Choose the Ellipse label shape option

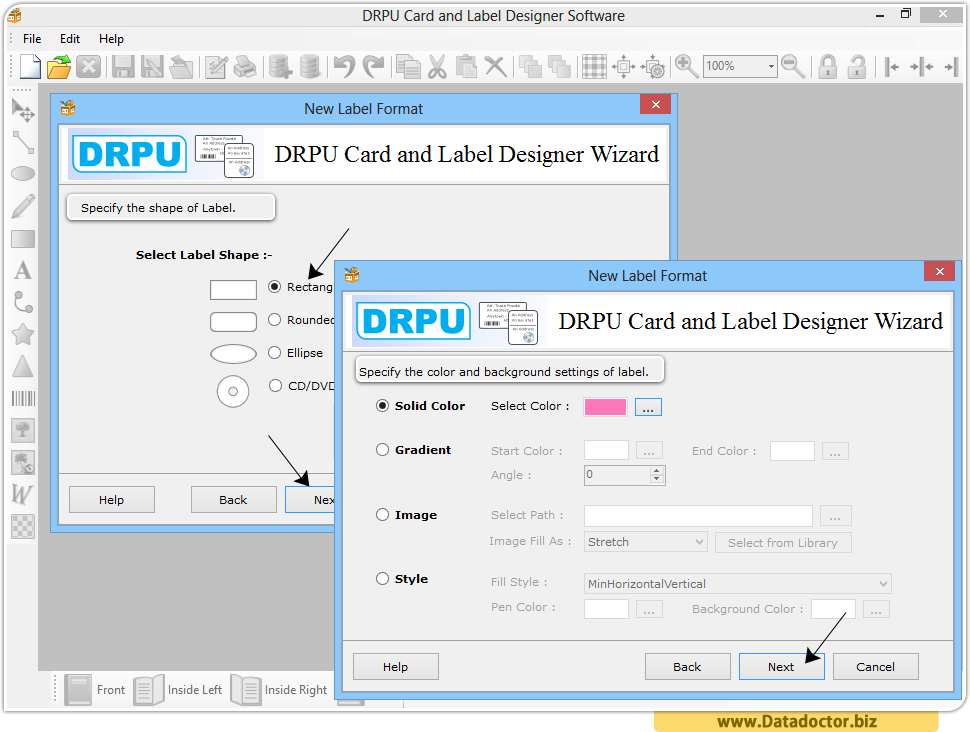[x=274, y=353]
